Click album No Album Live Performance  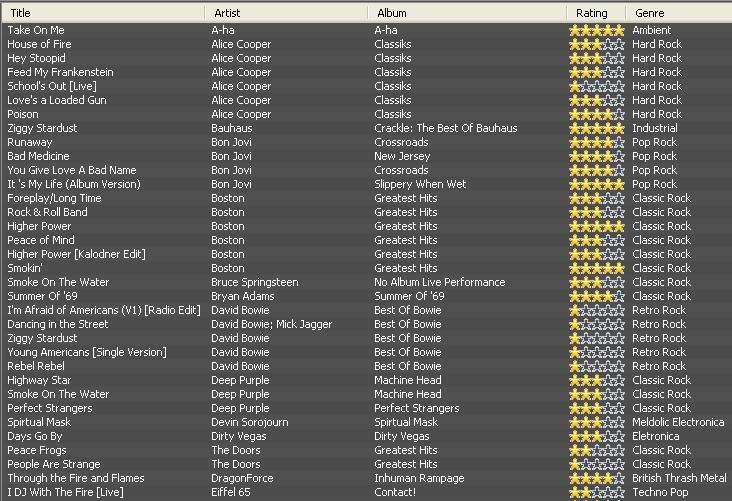coord(440,282)
